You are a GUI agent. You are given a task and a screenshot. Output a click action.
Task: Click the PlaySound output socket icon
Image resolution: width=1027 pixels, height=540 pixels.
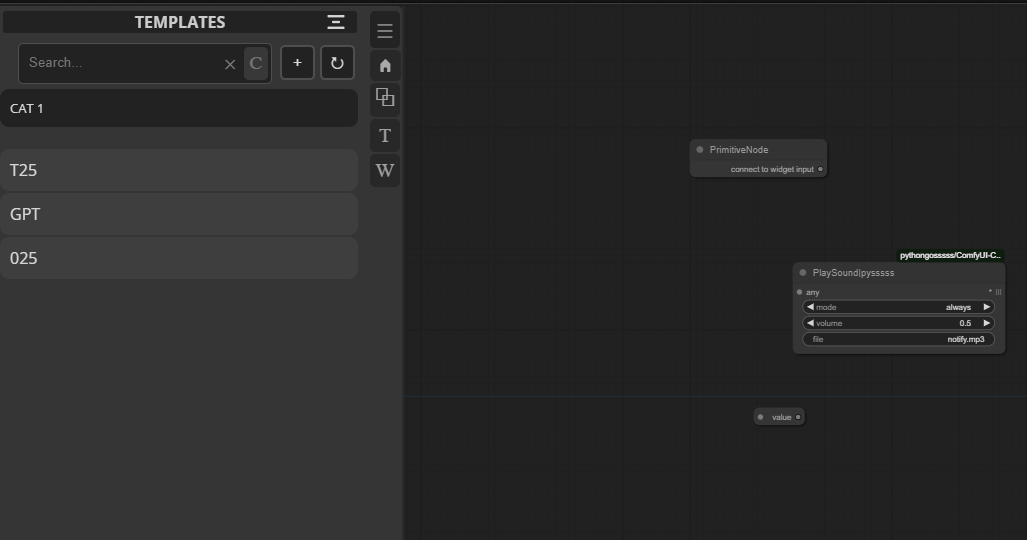[998, 292]
